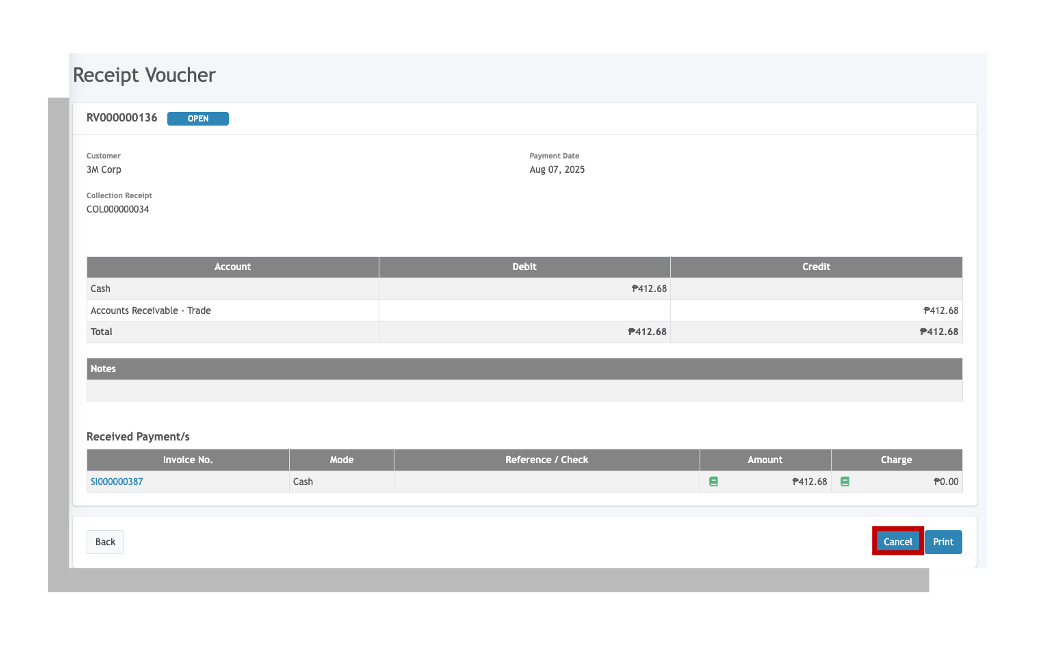
Task: Click the Cancel button
Action: pyautogui.click(x=897, y=542)
